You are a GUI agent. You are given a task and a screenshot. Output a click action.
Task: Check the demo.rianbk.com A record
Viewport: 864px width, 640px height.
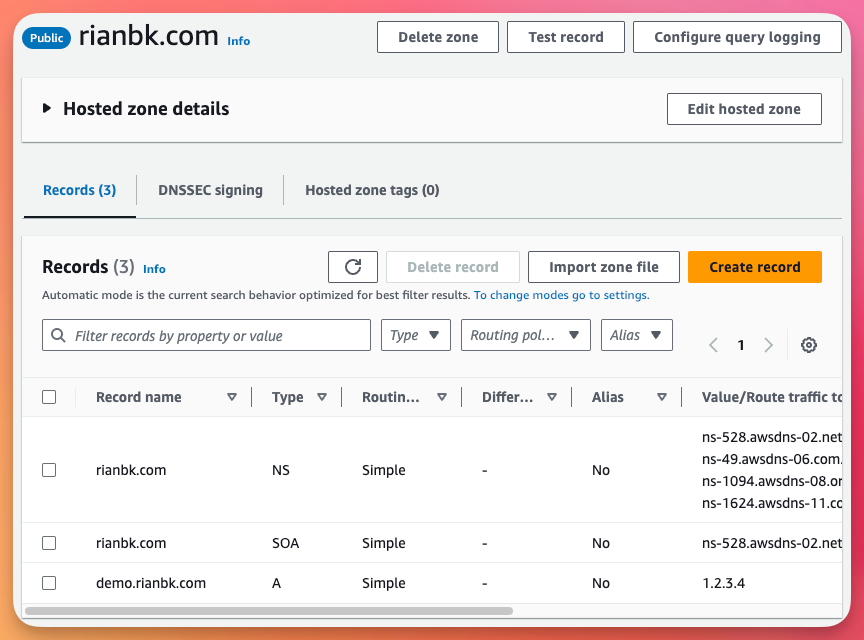tap(49, 583)
